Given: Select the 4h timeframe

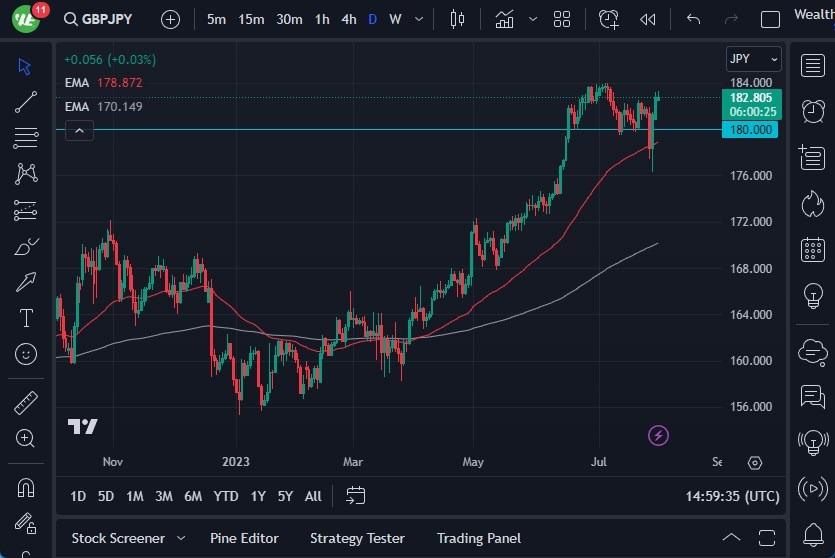Looking at the screenshot, I should click(x=348, y=19).
